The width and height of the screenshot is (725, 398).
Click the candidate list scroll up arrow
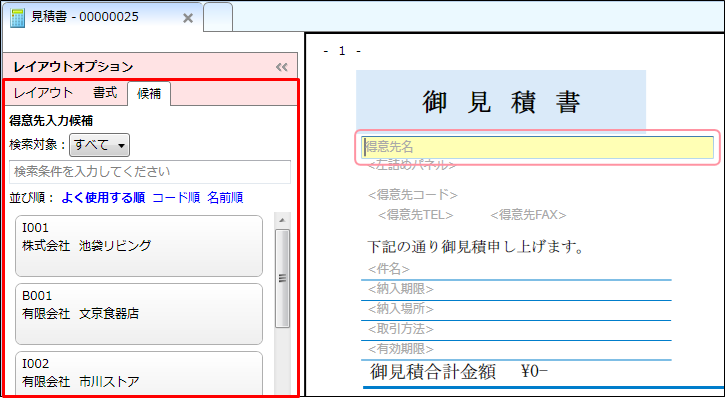282,220
